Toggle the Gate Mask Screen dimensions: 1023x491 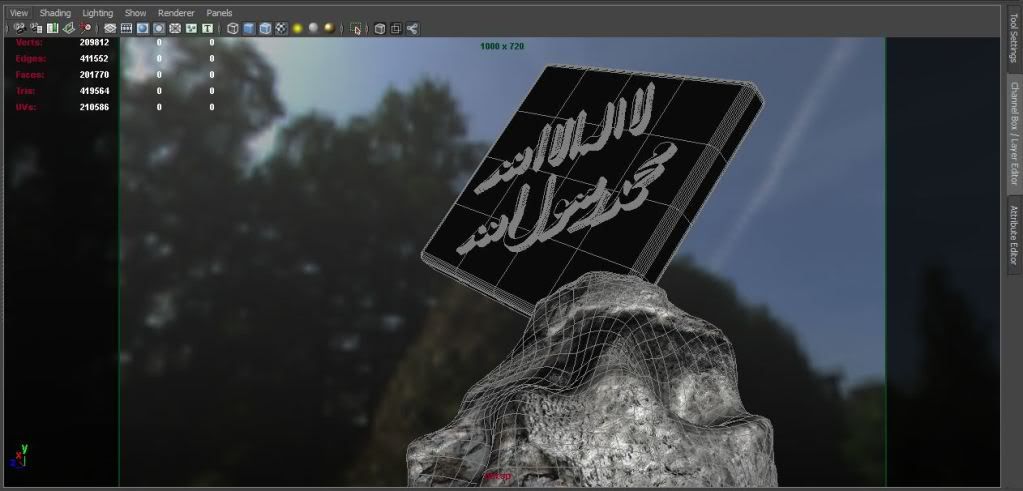click(159, 28)
